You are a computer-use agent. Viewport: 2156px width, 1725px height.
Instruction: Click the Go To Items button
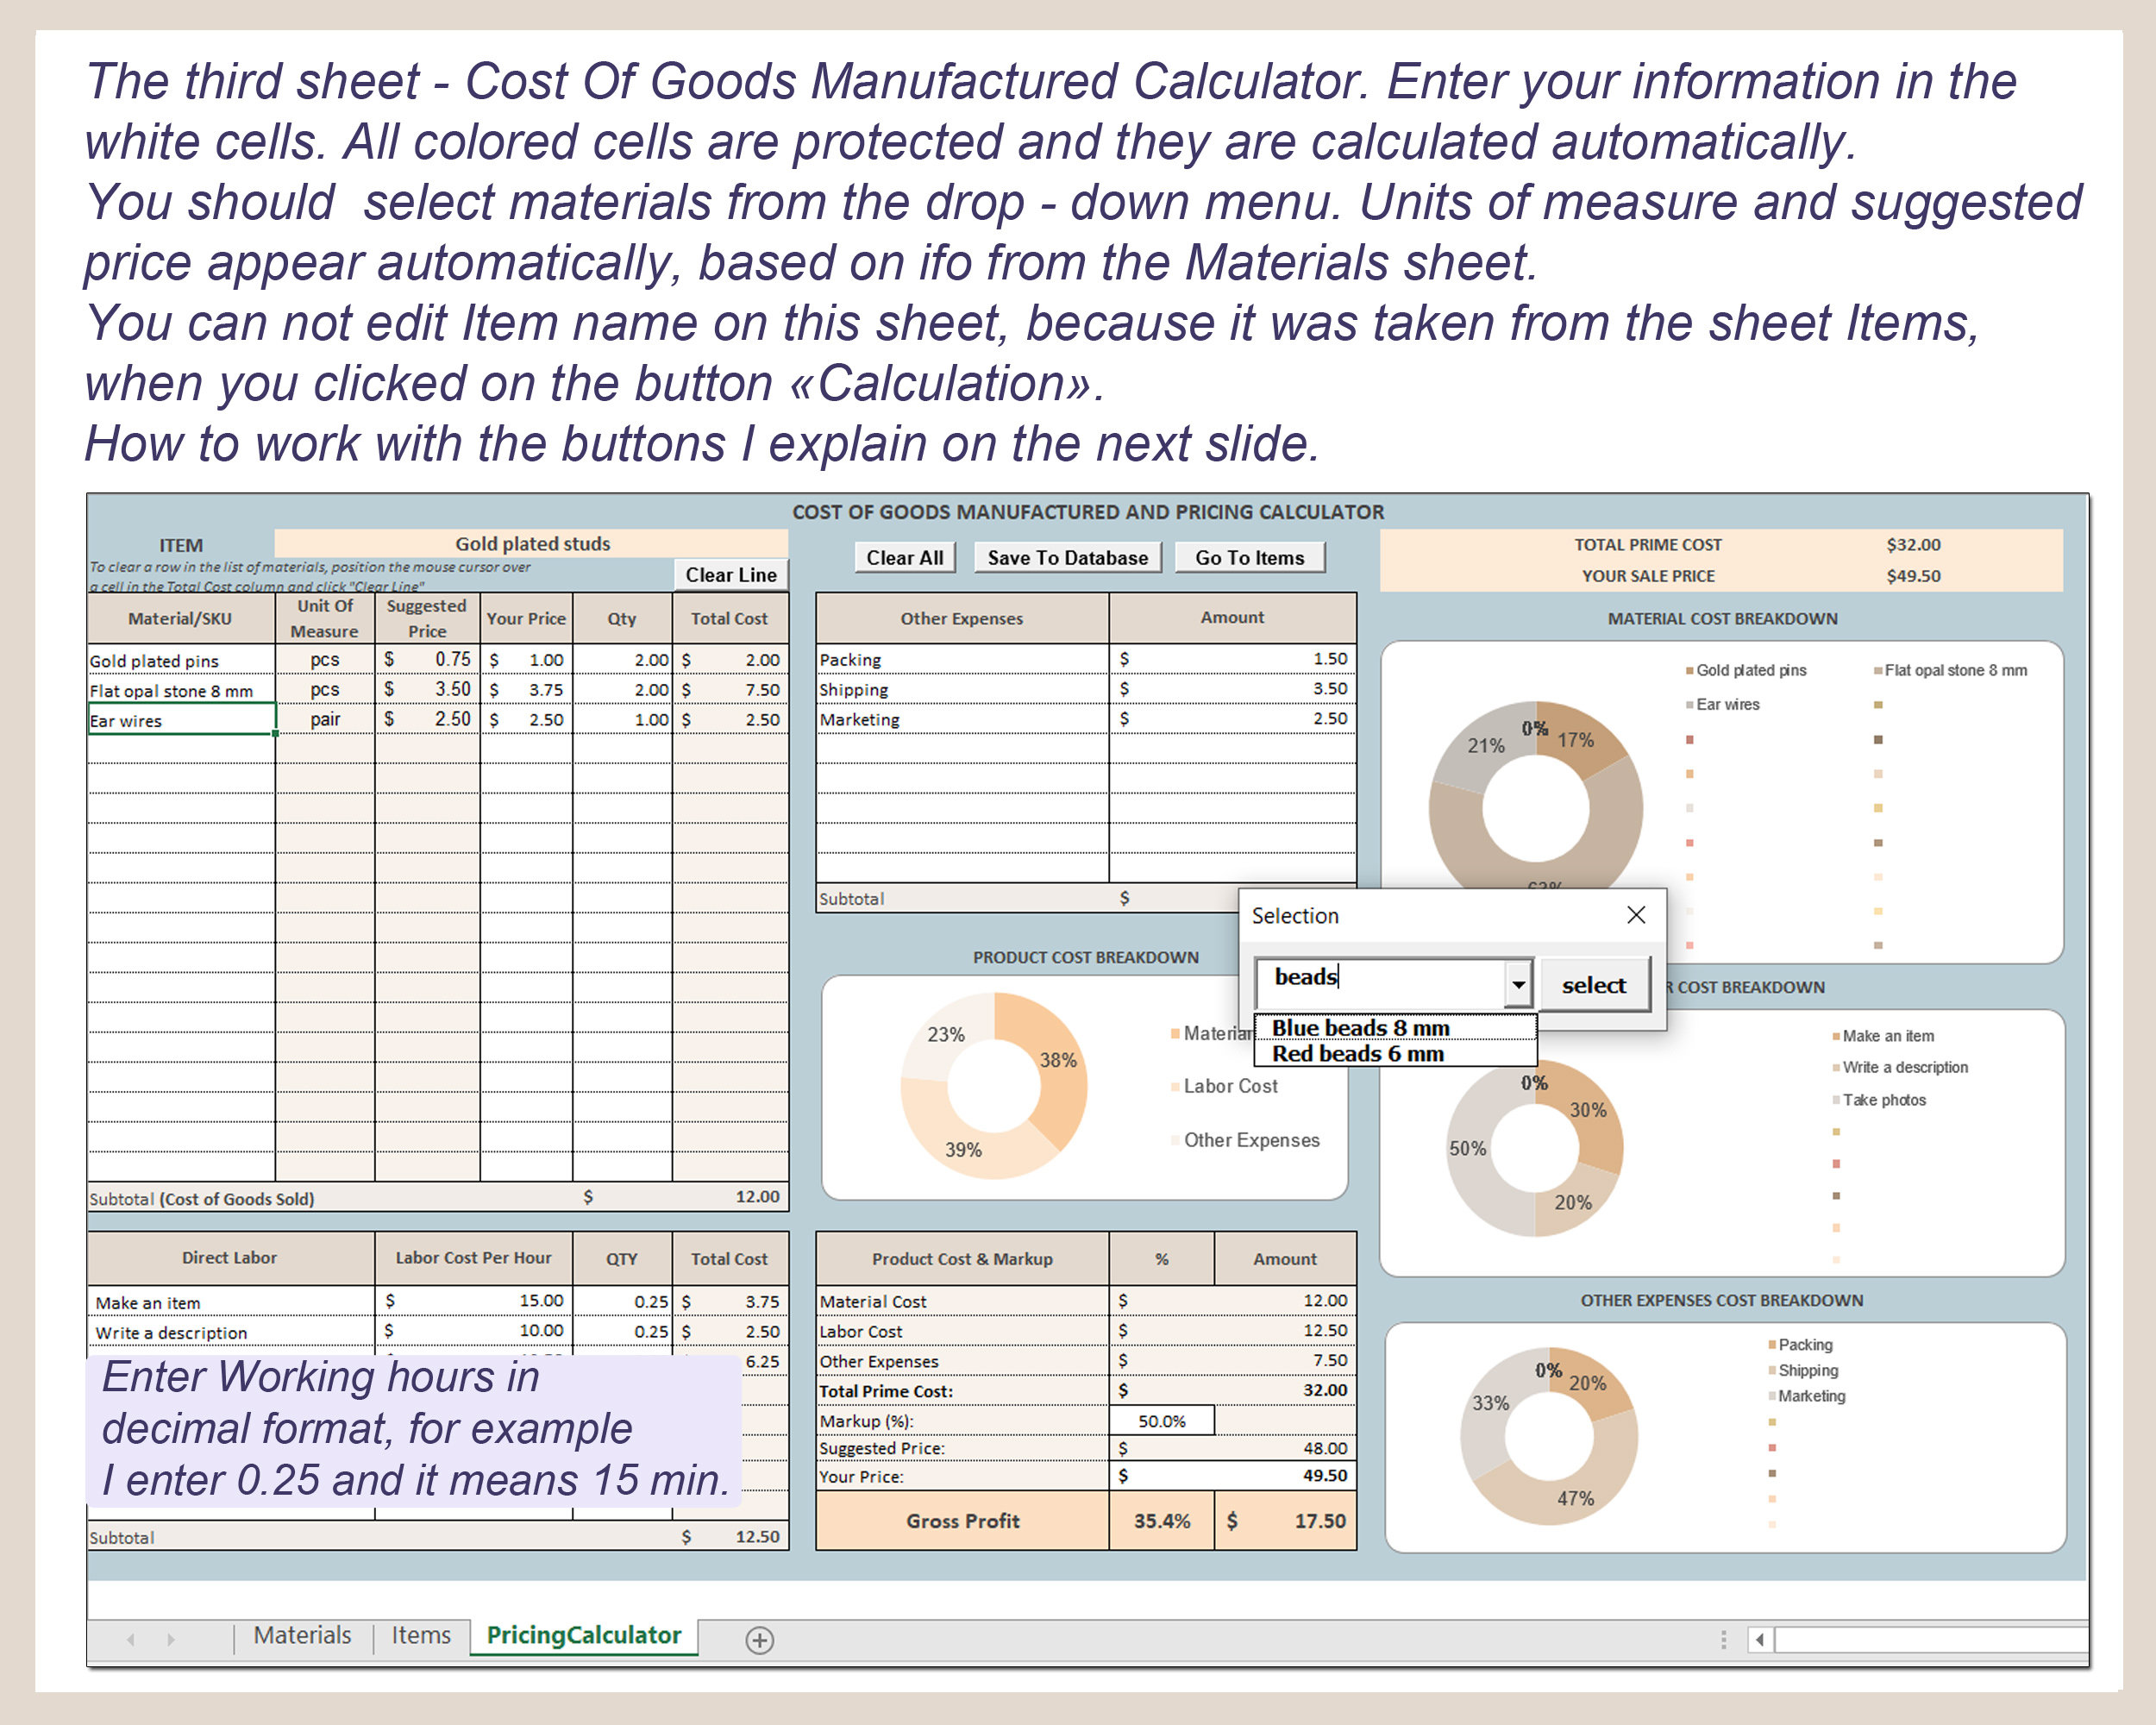tap(1250, 558)
